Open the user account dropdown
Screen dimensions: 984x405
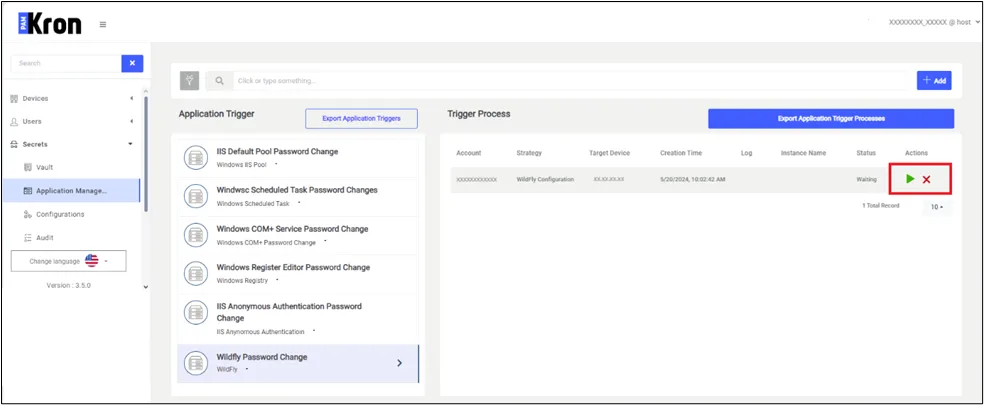[x=933, y=22]
